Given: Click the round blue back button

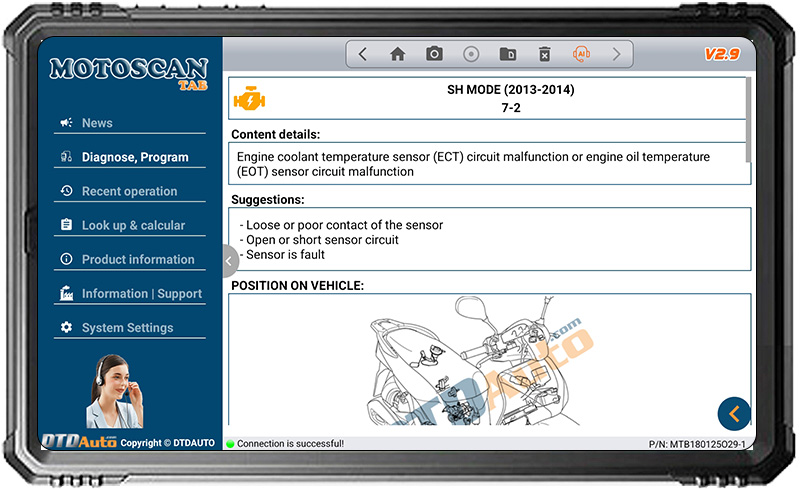Looking at the screenshot, I should point(734,413).
